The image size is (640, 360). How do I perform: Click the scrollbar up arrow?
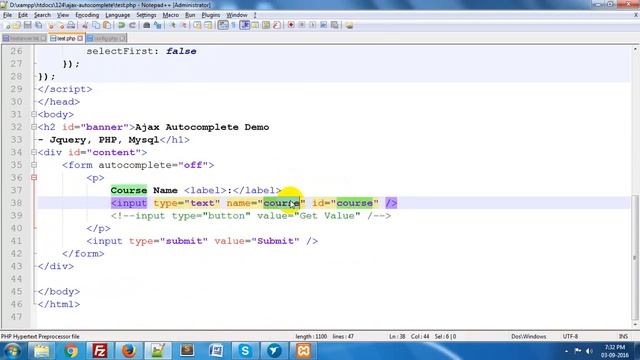coord(635,49)
